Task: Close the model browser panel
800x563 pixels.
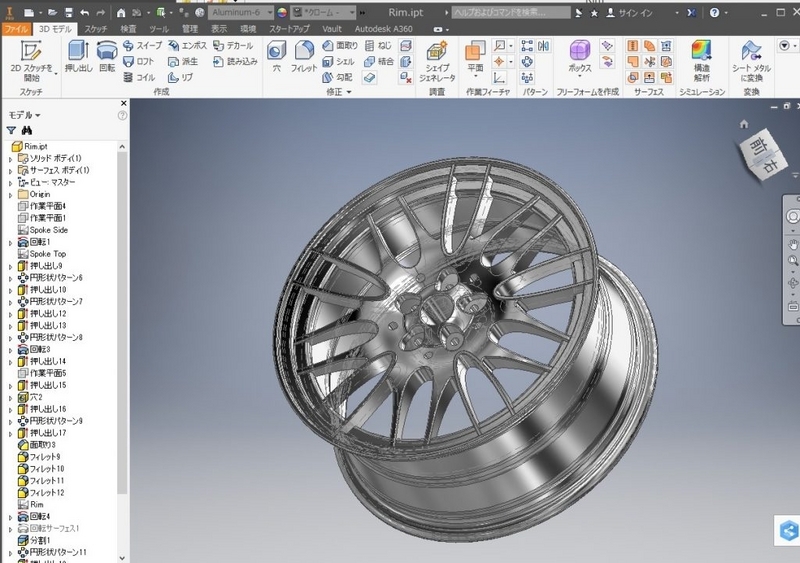Action: click(x=123, y=103)
